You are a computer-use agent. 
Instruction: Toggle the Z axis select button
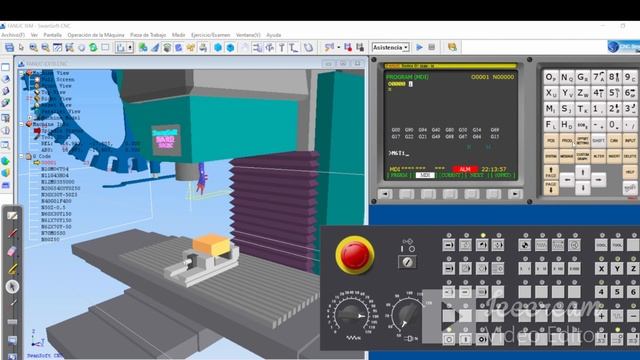point(633,269)
